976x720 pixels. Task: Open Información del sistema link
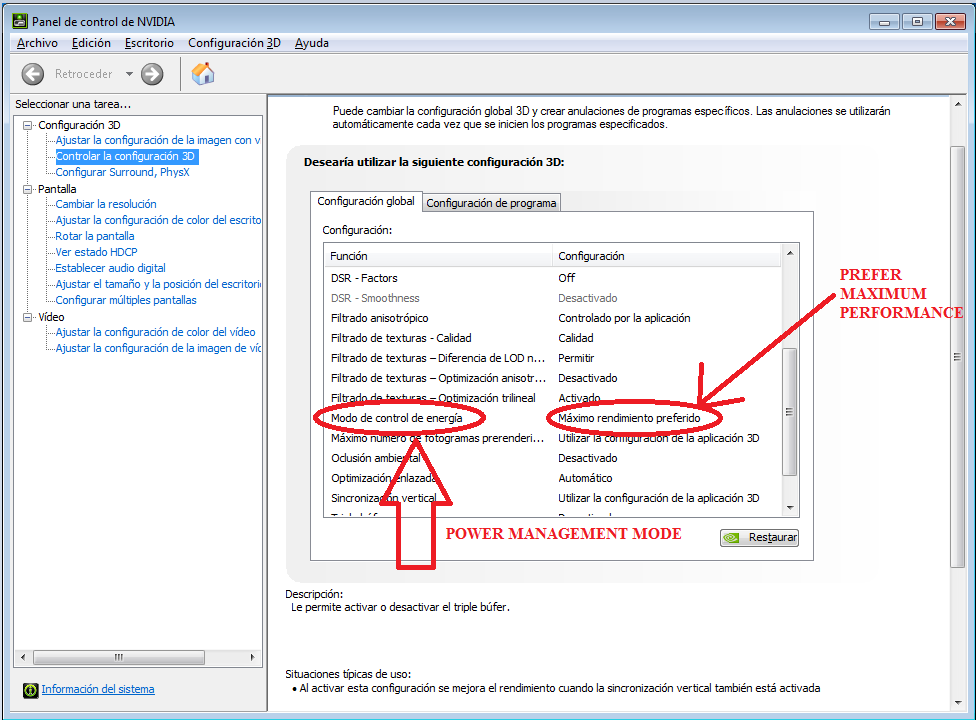point(98,689)
